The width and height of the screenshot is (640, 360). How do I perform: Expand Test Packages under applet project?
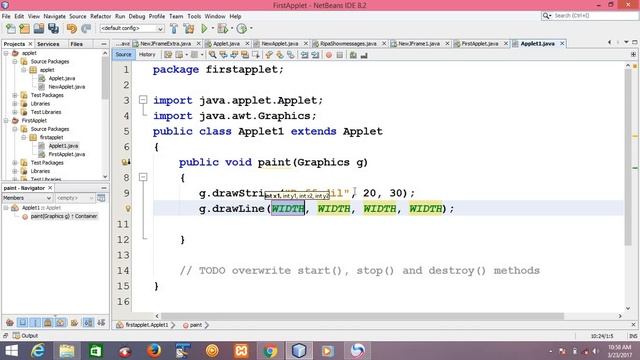[15, 95]
